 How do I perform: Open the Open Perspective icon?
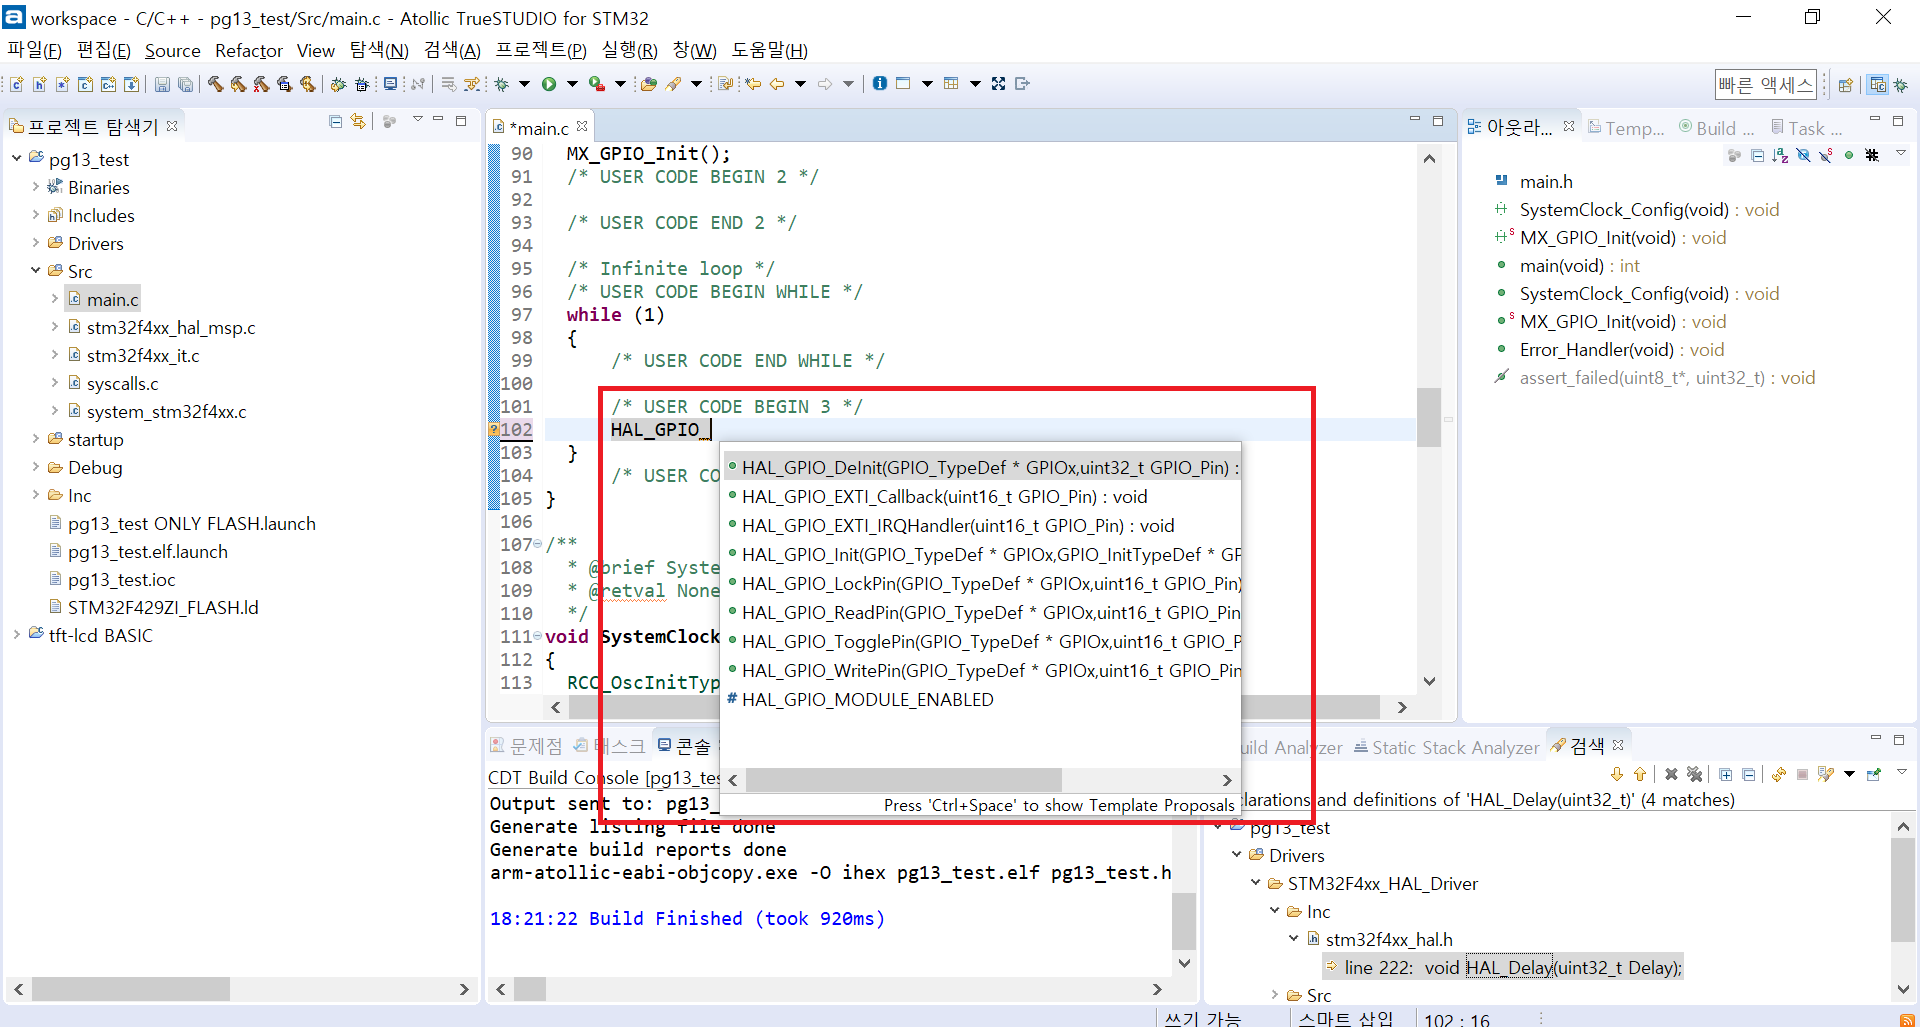pos(1846,85)
